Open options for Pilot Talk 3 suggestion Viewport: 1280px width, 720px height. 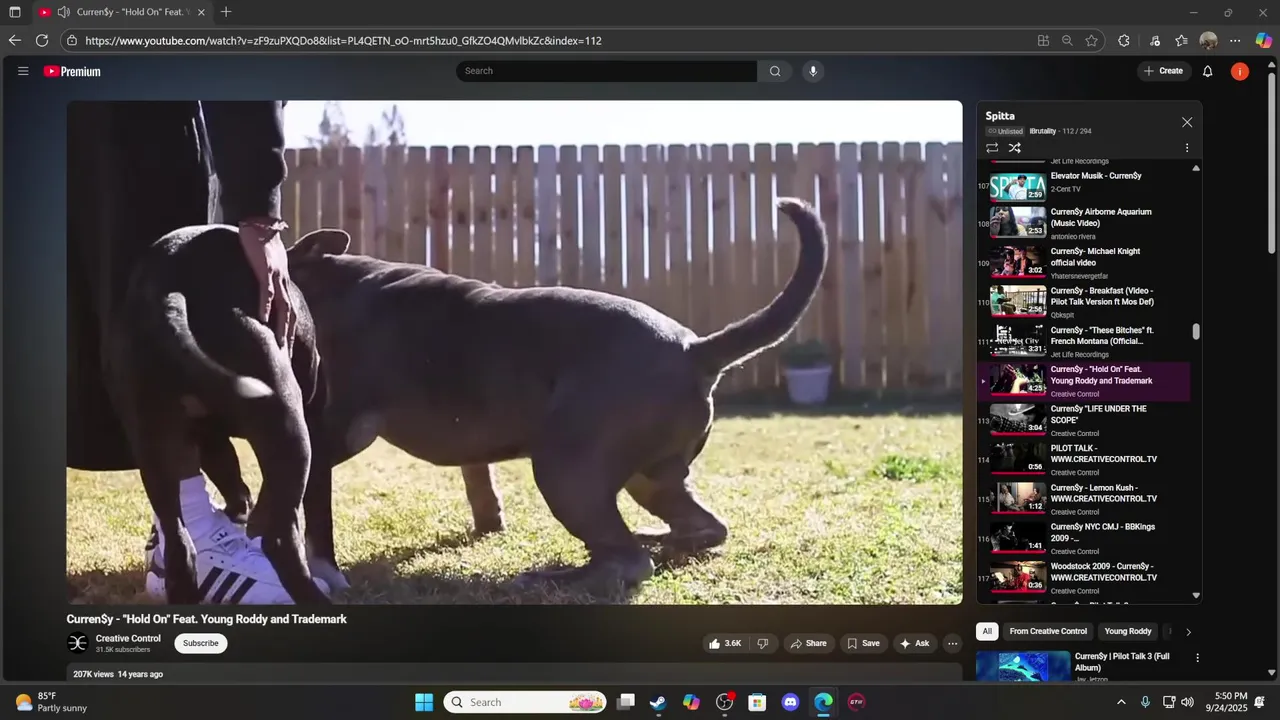tap(1197, 658)
